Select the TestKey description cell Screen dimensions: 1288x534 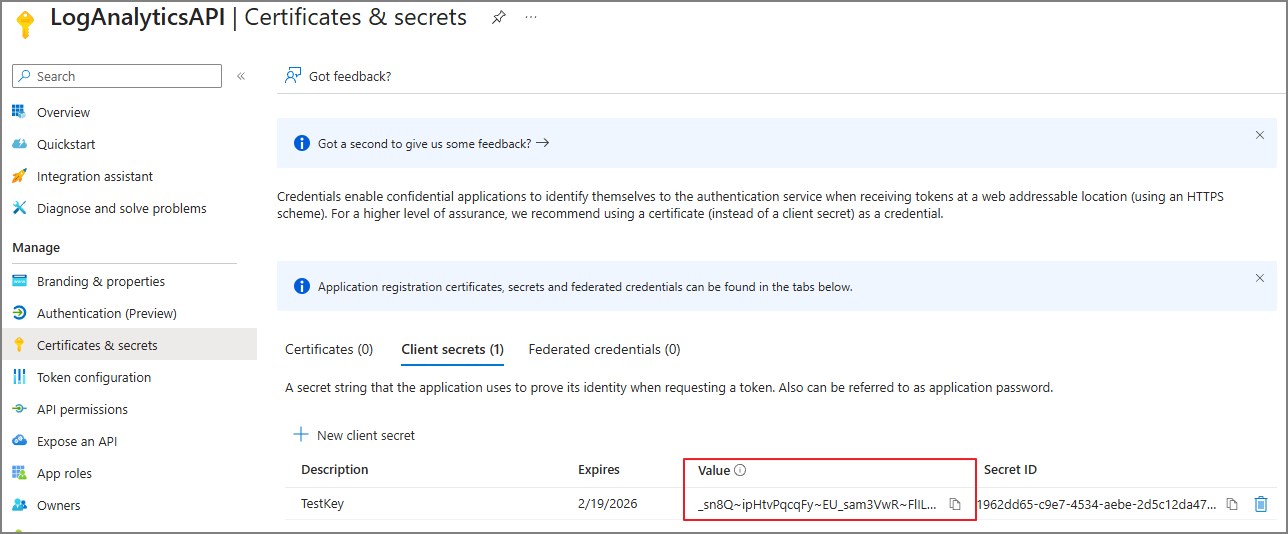(322, 504)
